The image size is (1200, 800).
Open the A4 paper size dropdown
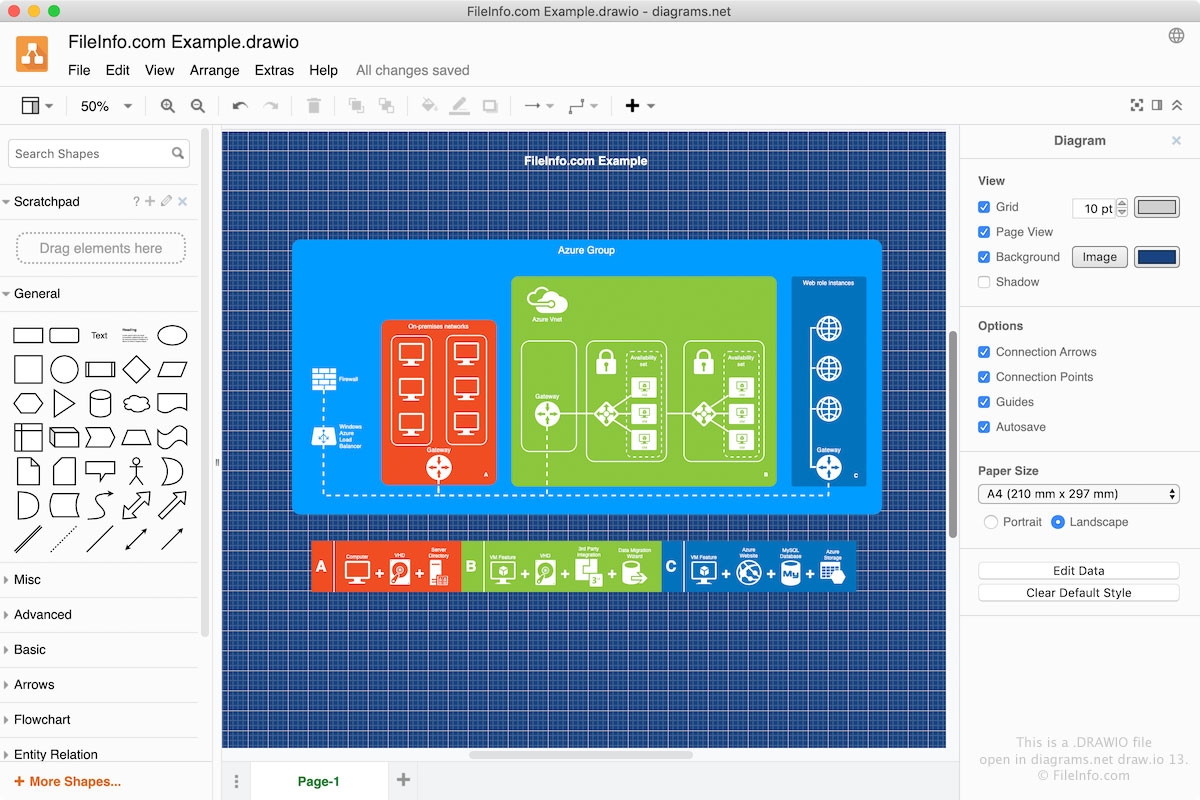click(1078, 494)
